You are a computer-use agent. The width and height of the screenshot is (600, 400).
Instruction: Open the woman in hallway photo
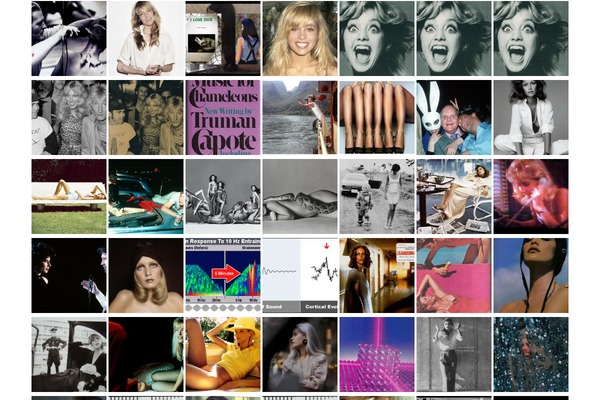pos(377,276)
